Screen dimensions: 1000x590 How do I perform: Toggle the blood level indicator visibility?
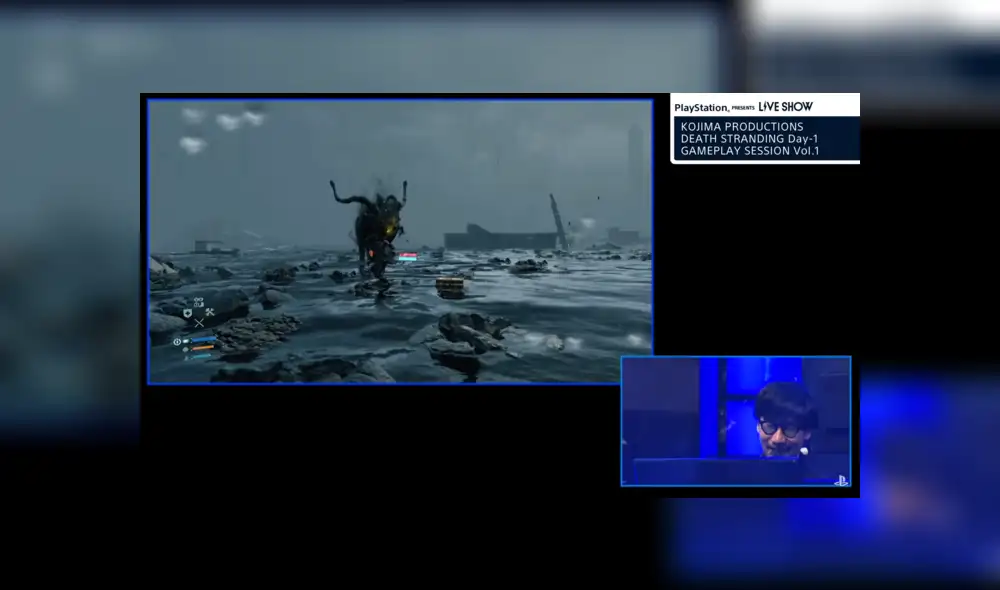point(202,348)
